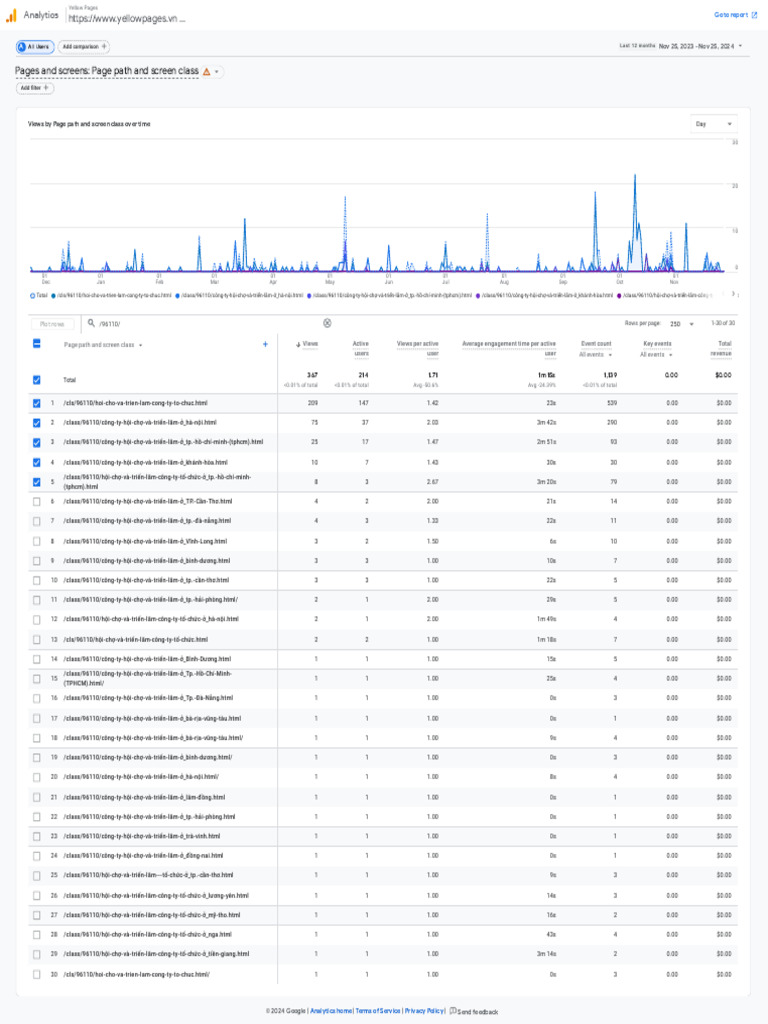Click the Views sort arrow icon

click(298, 344)
